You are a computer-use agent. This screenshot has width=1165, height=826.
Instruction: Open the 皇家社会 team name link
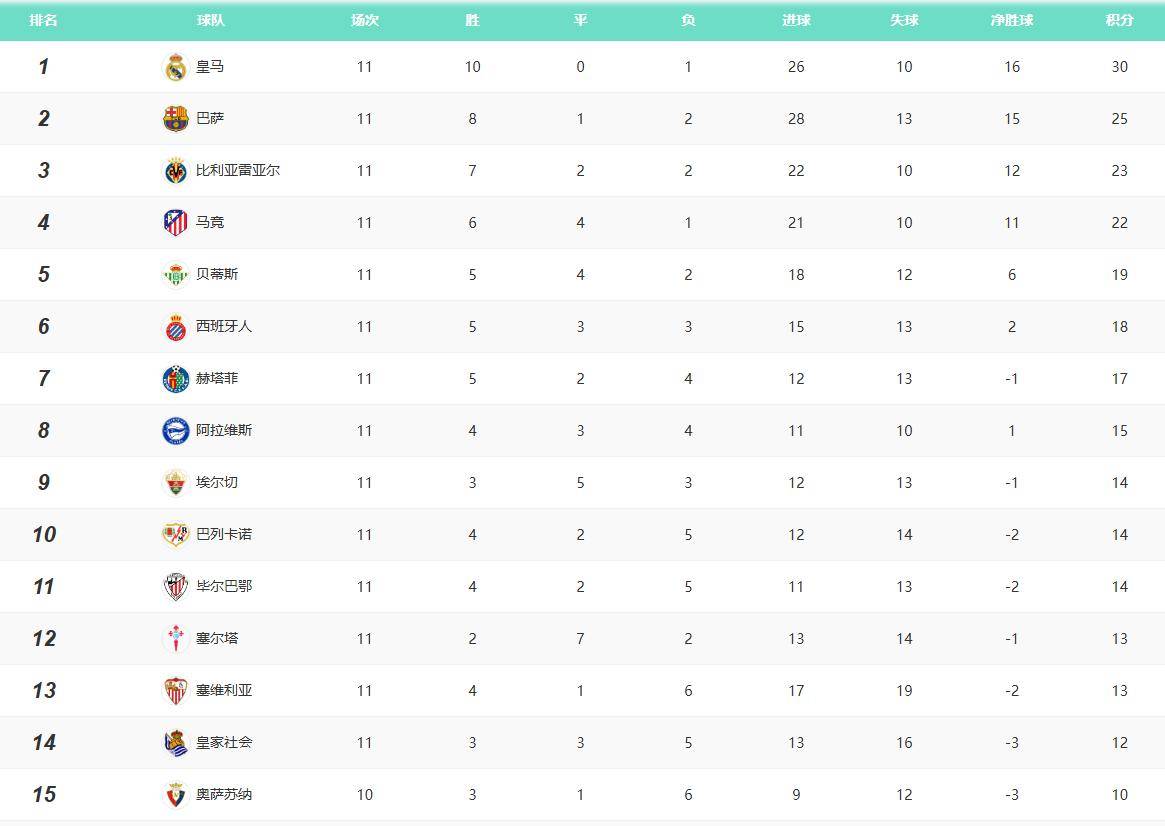pyautogui.click(x=224, y=742)
